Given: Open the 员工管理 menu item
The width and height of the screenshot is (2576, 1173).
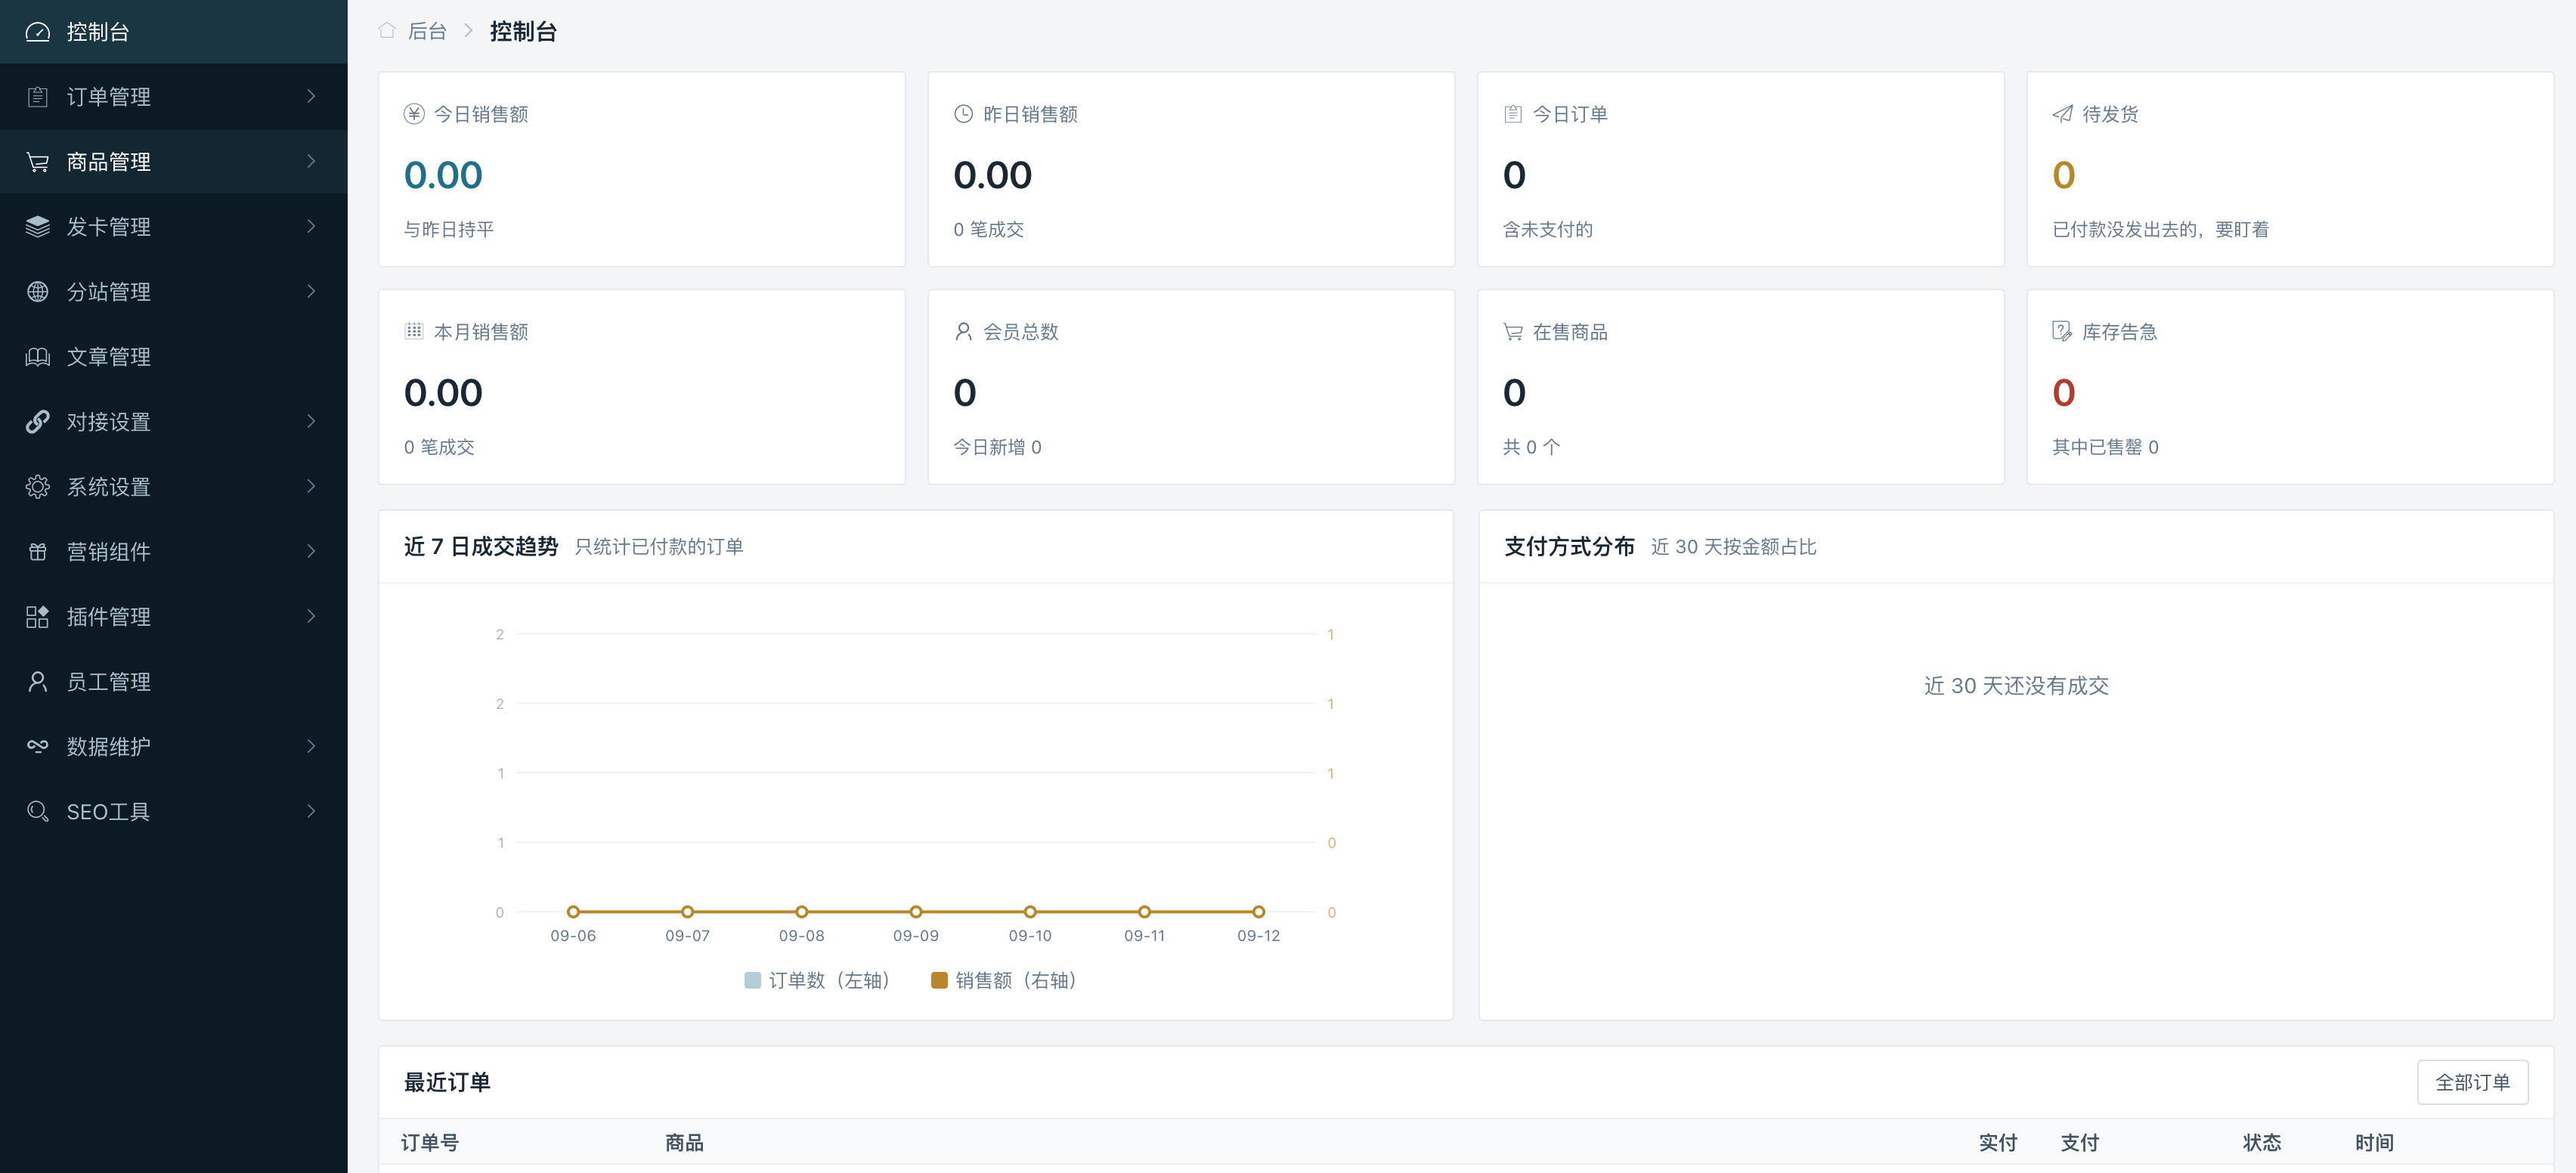Looking at the screenshot, I should click(174, 682).
